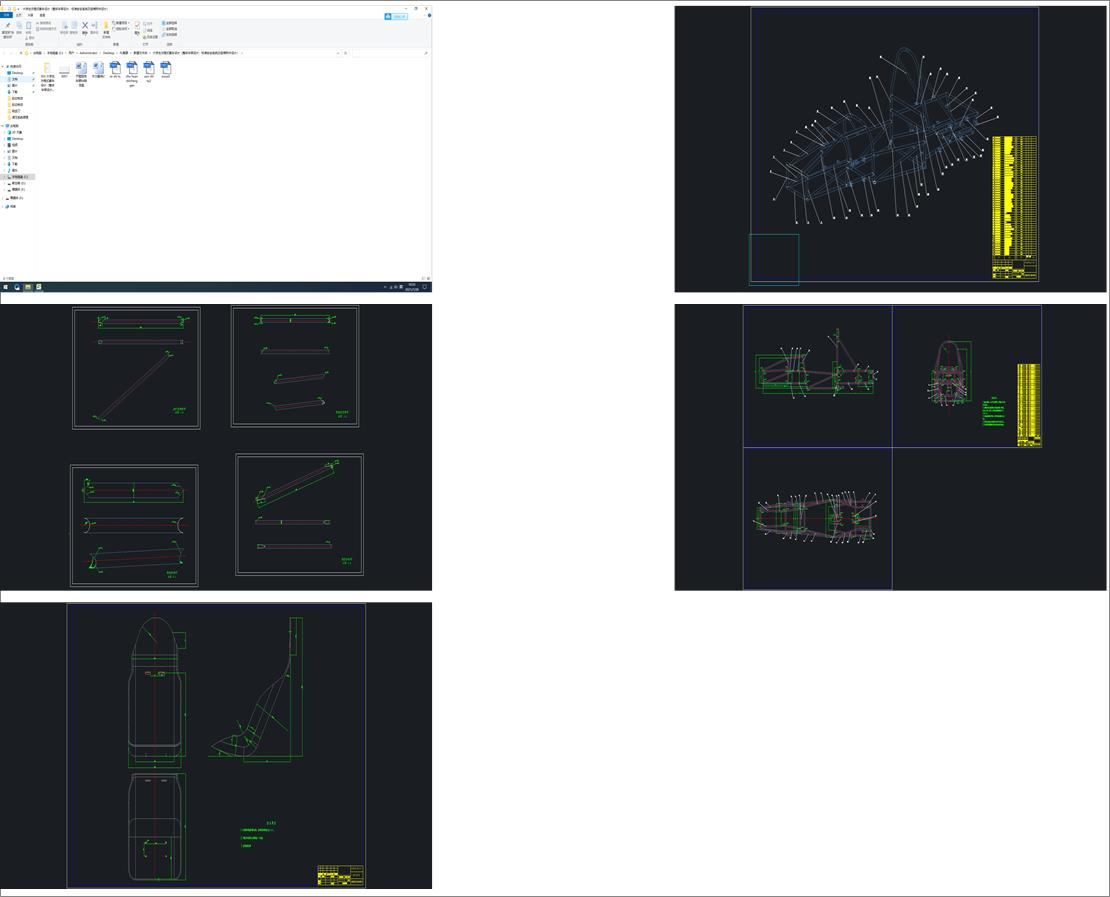Open the blue File tab in Explorer
1110x897 pixels.
pyautogui.click(x=6, y=15)
